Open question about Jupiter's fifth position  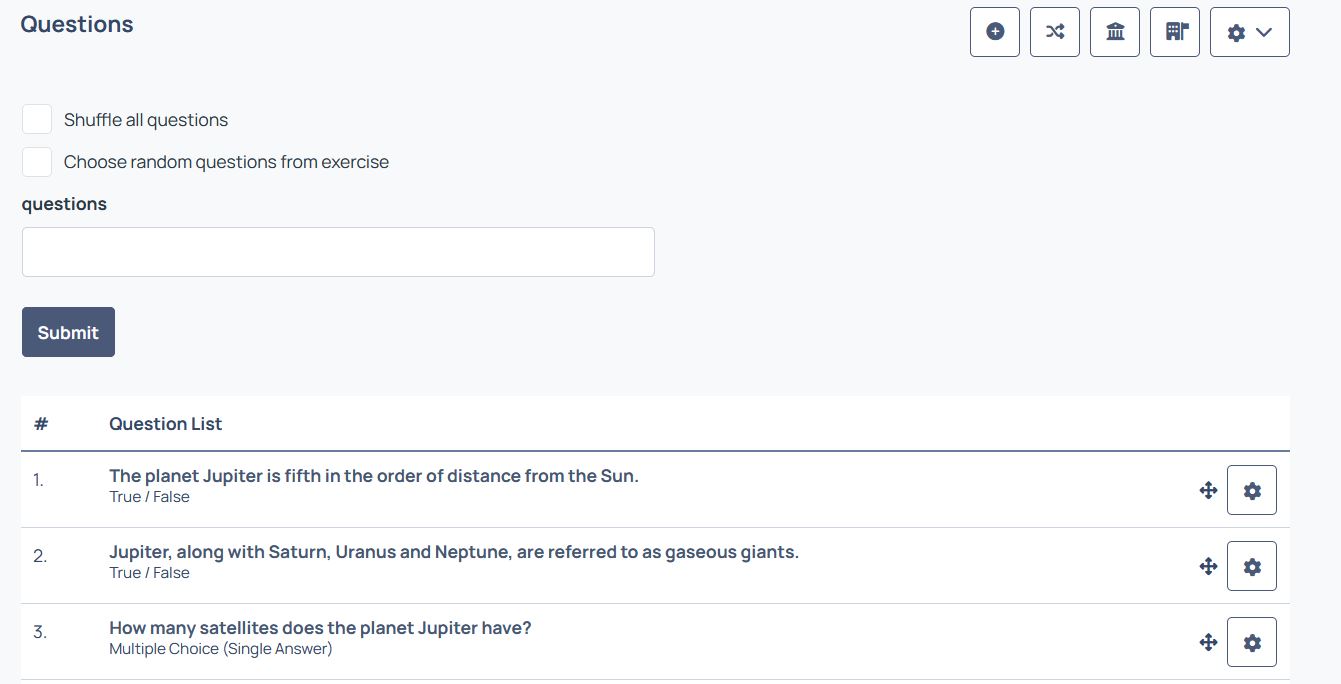pyautogui.click(x=374, y=476)
